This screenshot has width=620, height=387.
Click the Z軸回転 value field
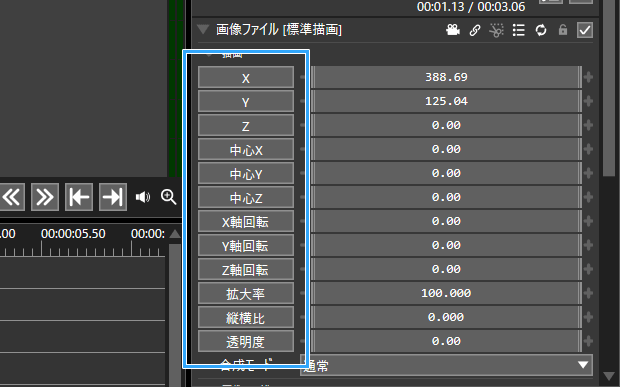coord(446,269)
